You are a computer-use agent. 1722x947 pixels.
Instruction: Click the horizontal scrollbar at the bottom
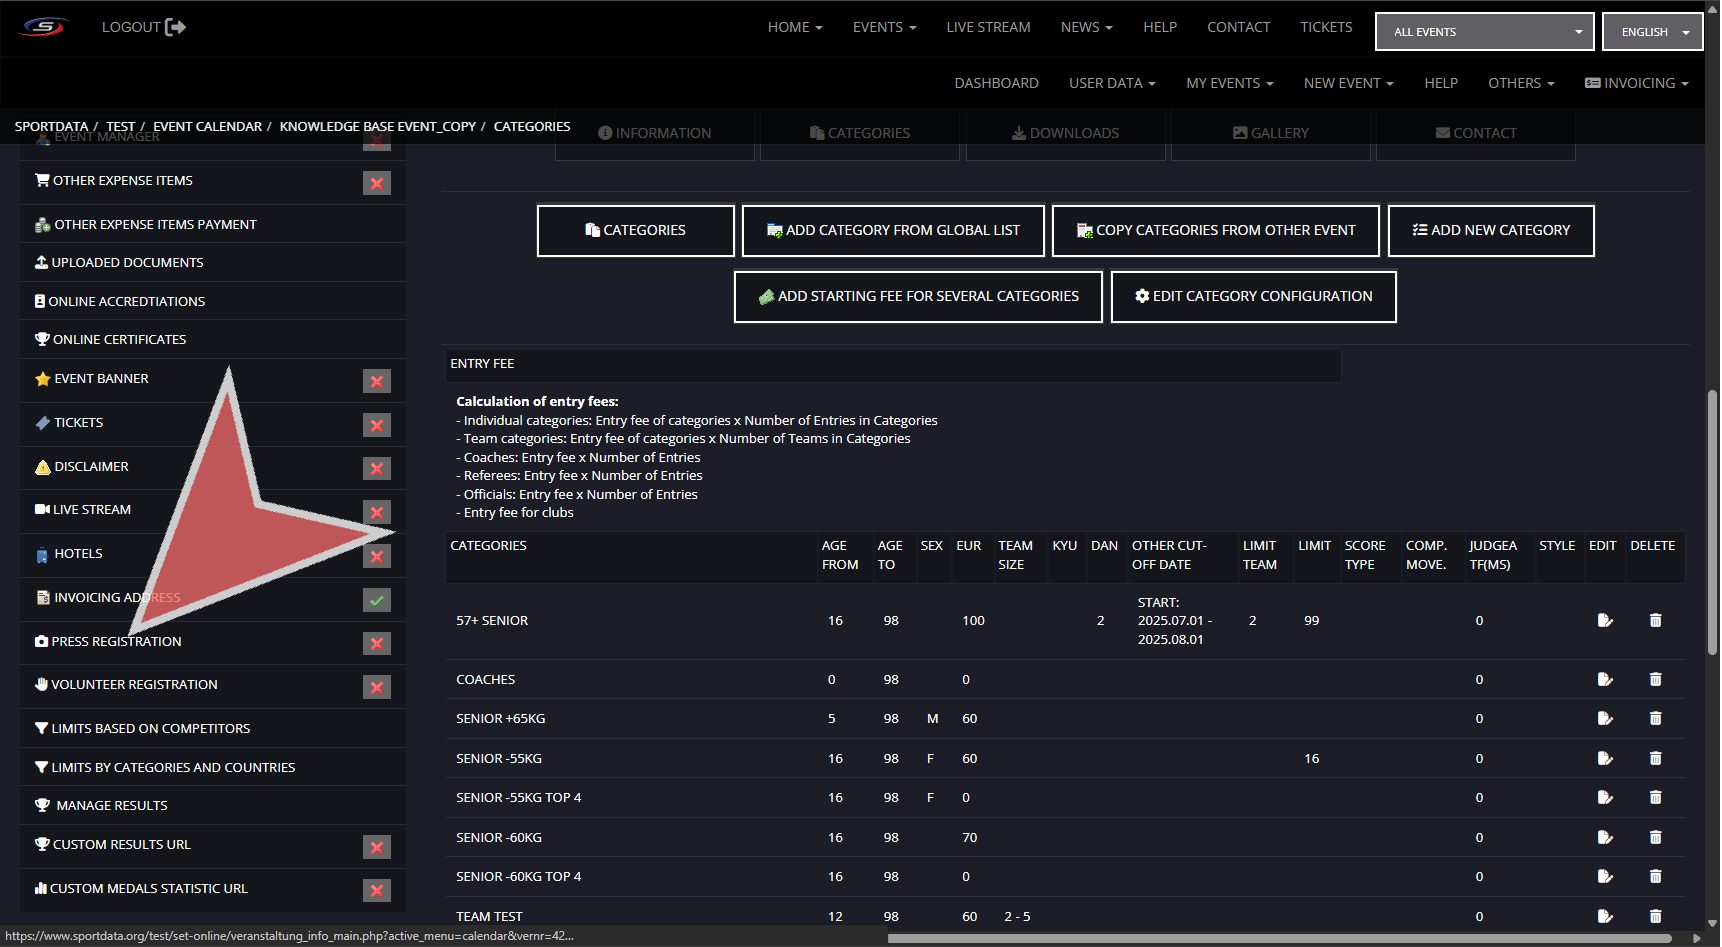point(1279,938)
